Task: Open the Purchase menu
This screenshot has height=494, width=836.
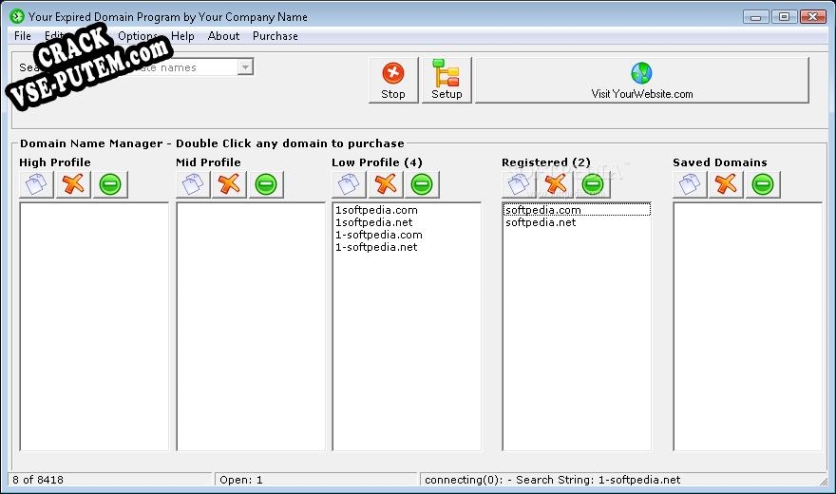Action: coord(275,36)
